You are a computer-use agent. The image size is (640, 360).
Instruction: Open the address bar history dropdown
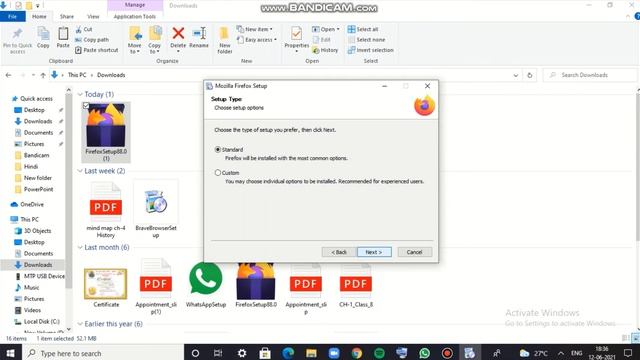tap(516, 75)
